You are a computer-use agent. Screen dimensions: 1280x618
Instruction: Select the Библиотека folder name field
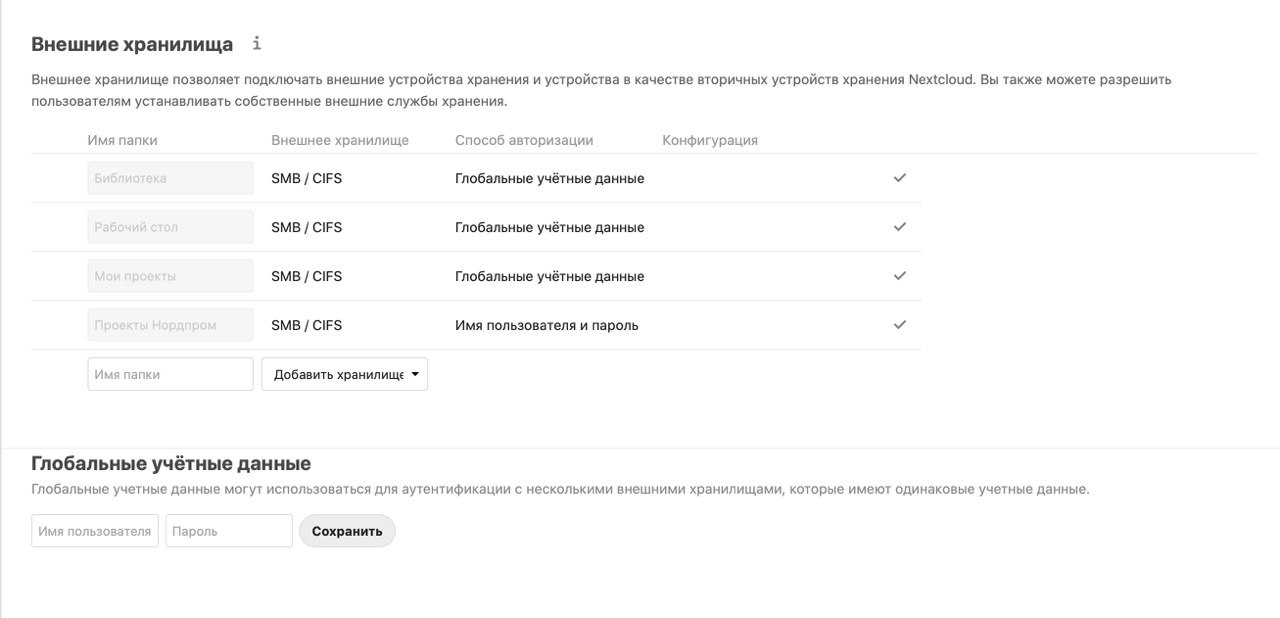pyautogui.click(x=171, y=178)
